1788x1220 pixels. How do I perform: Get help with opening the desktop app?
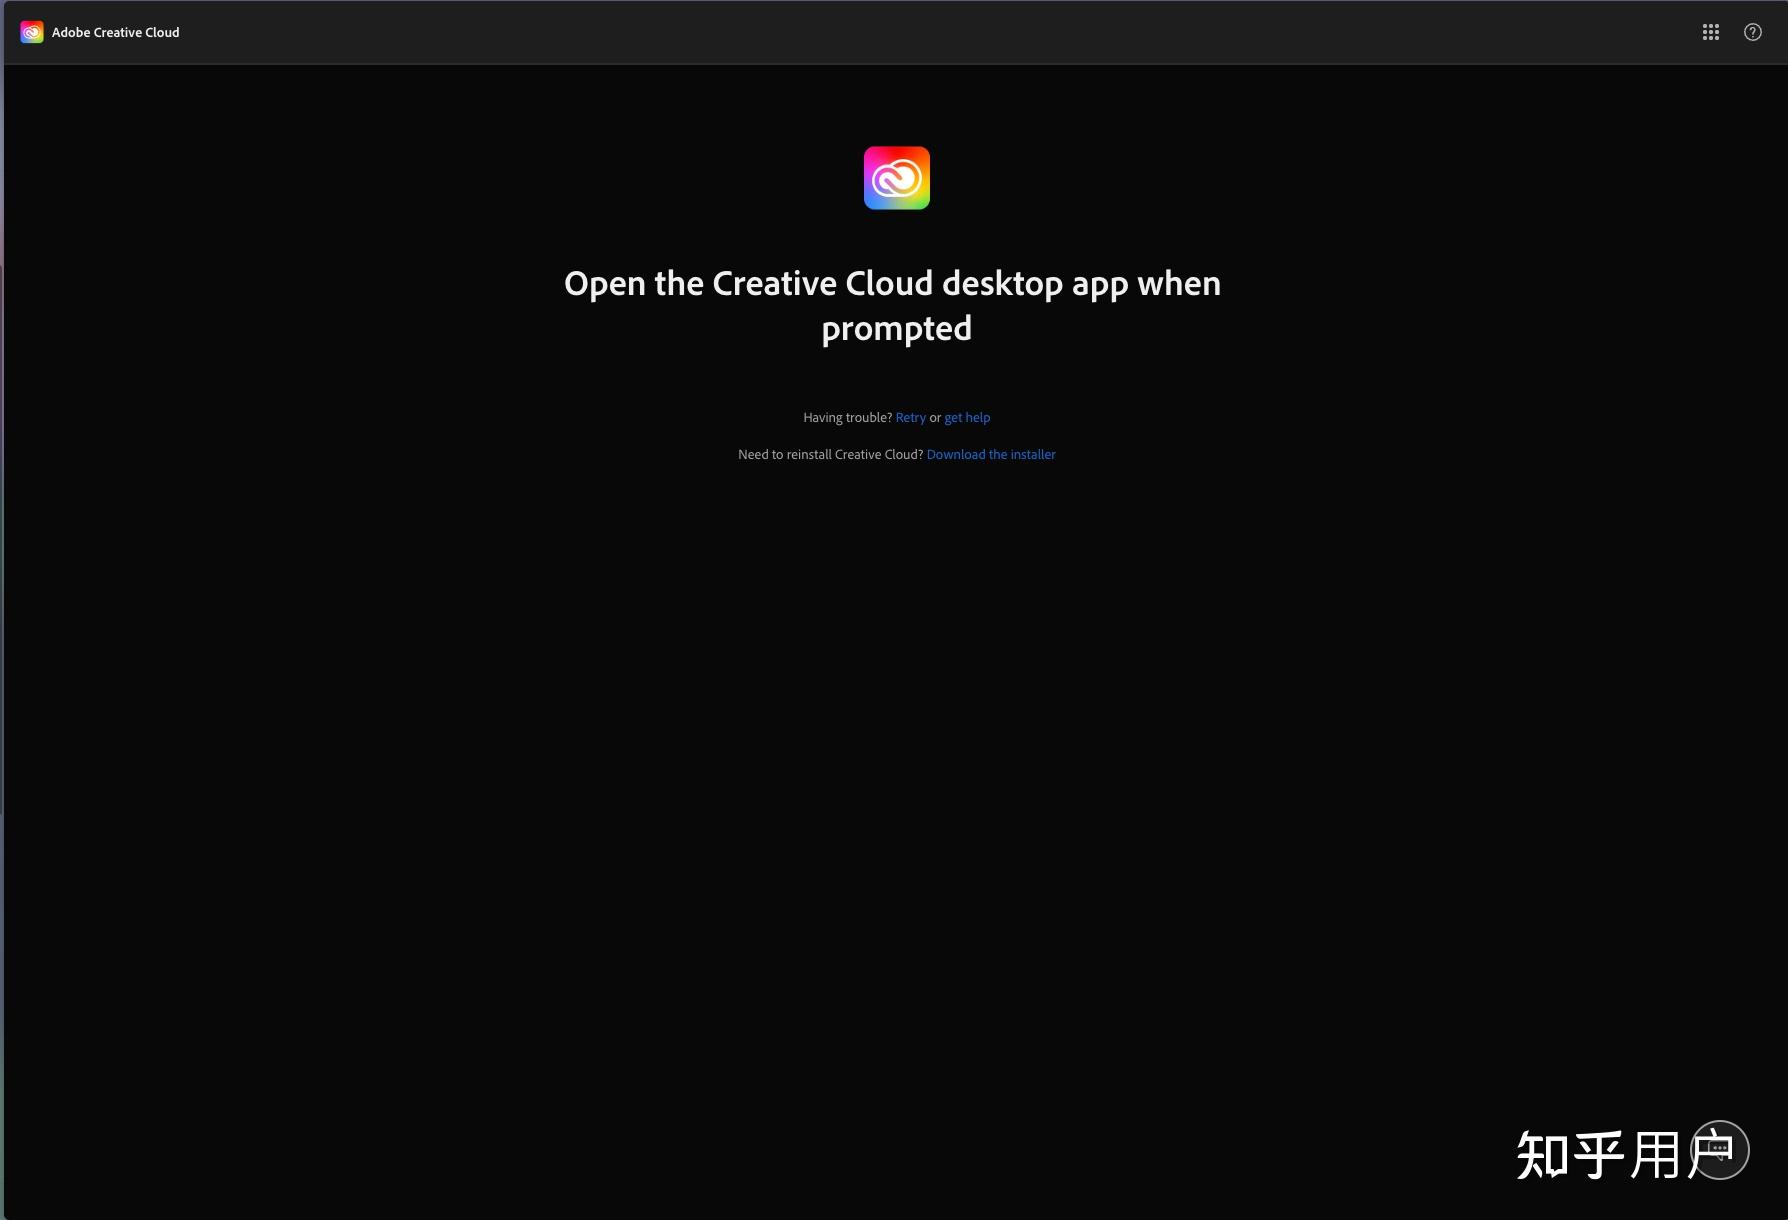966,417
